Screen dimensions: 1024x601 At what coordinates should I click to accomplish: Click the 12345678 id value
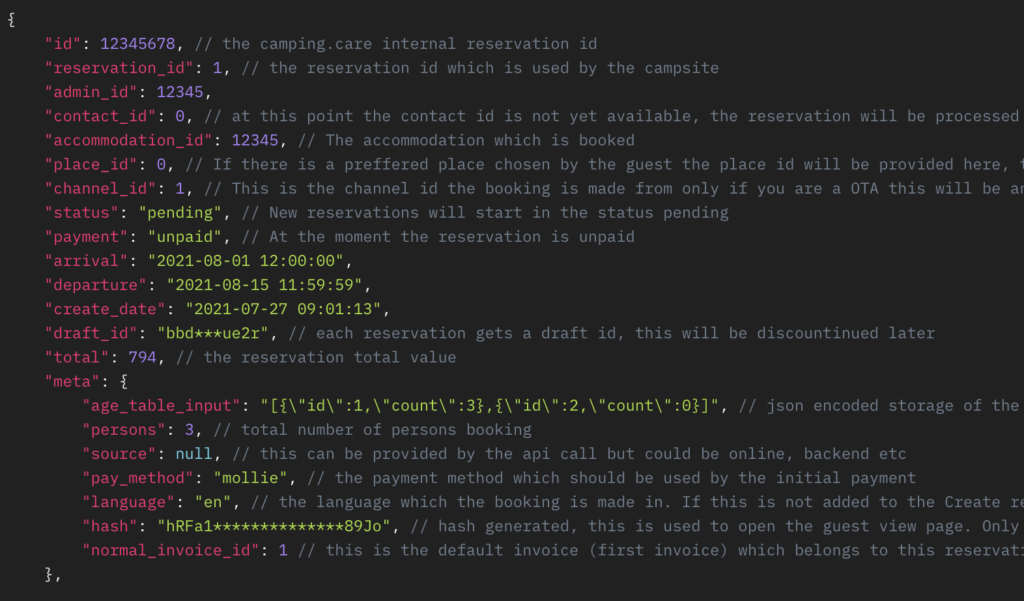click(138, 44)
